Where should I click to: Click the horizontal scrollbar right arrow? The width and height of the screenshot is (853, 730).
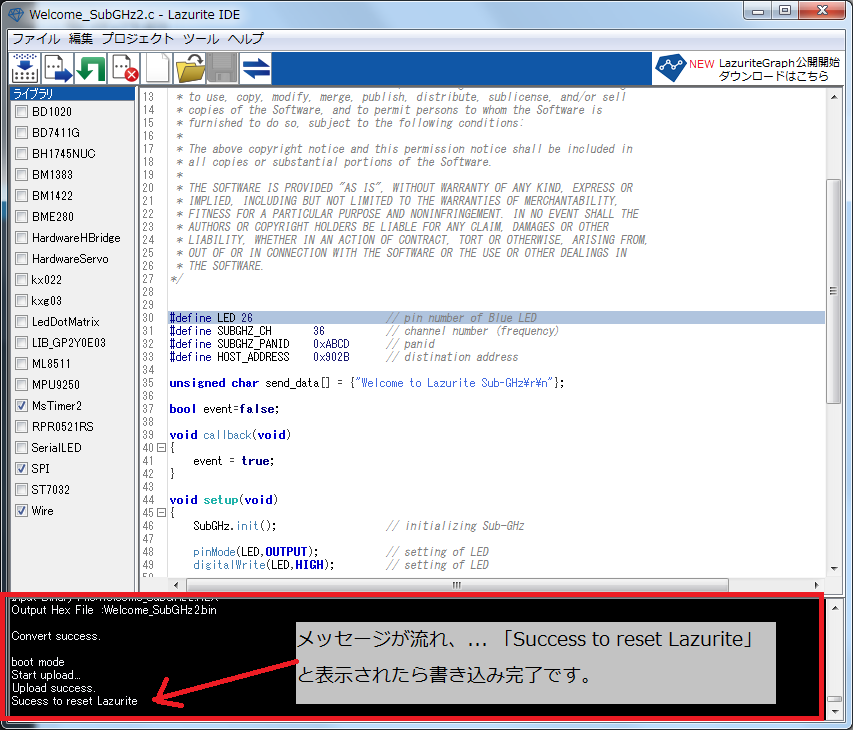point(817,585)
